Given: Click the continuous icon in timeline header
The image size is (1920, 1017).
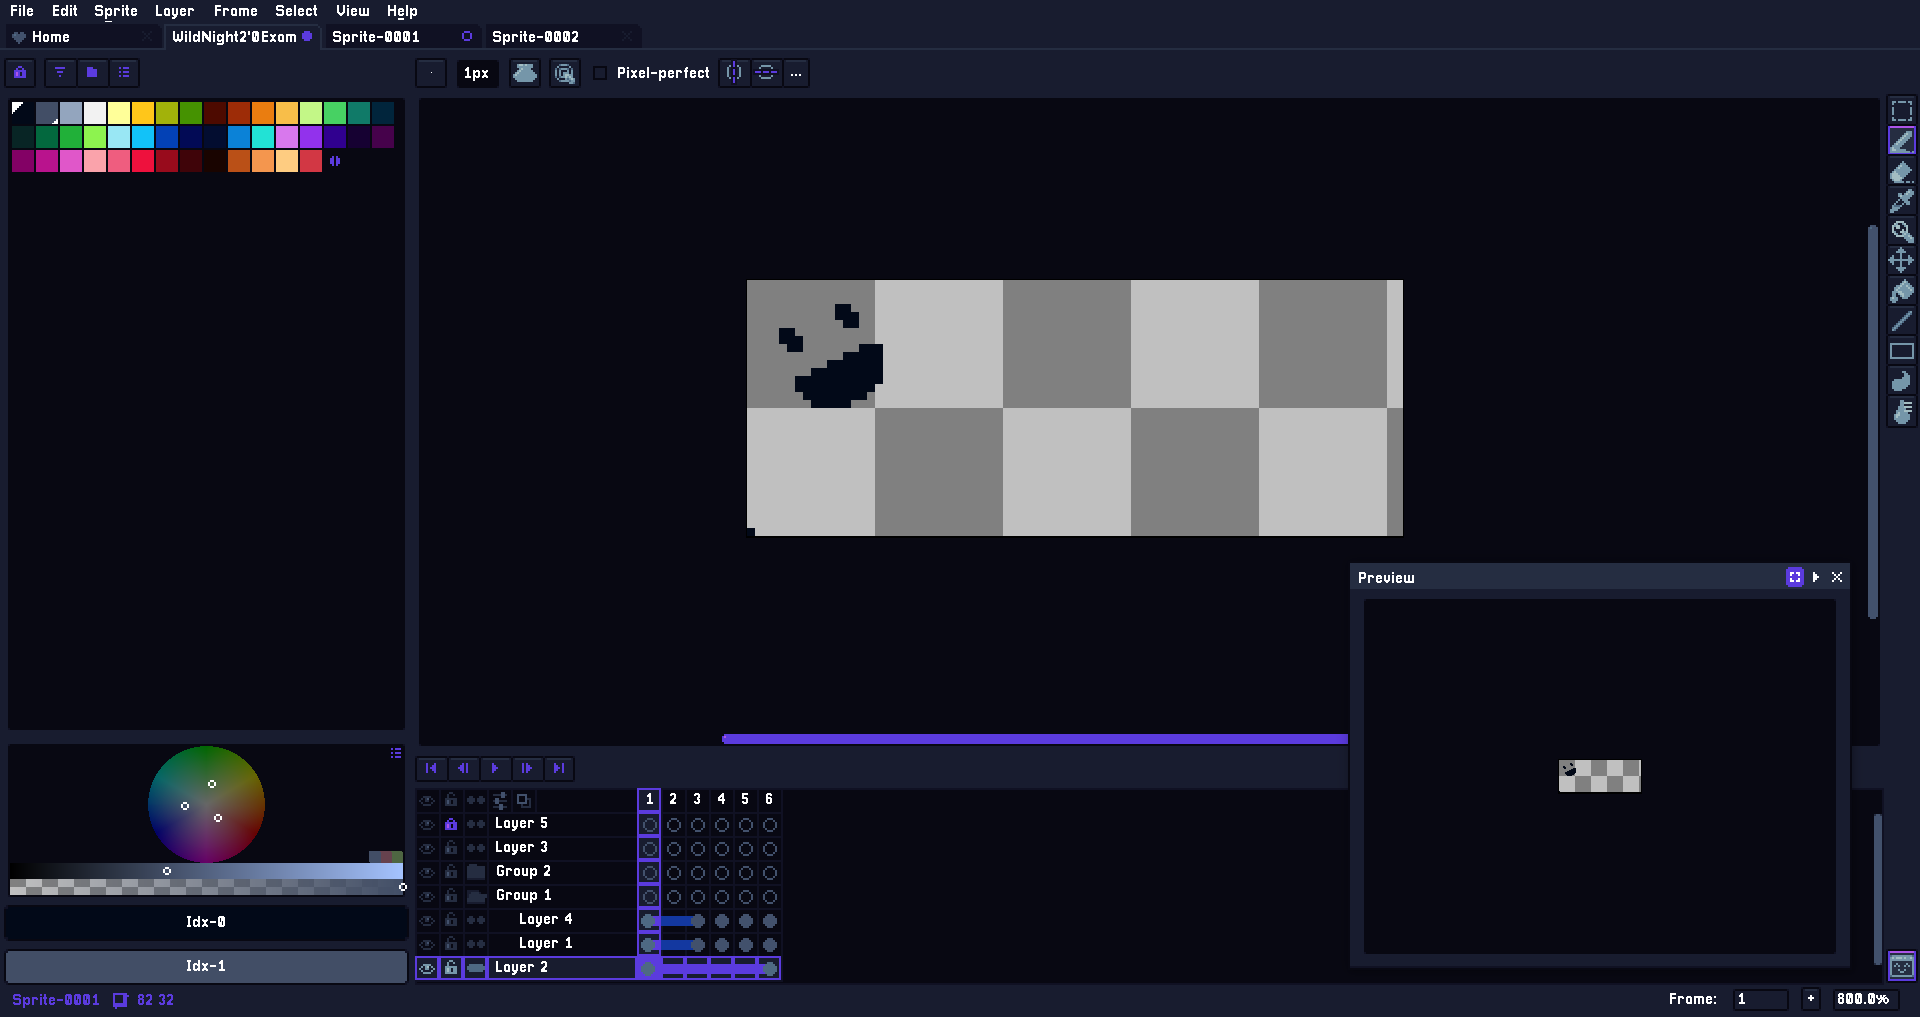Looking at the screenshot, I should pyautogui.click(x=476, y=799).
